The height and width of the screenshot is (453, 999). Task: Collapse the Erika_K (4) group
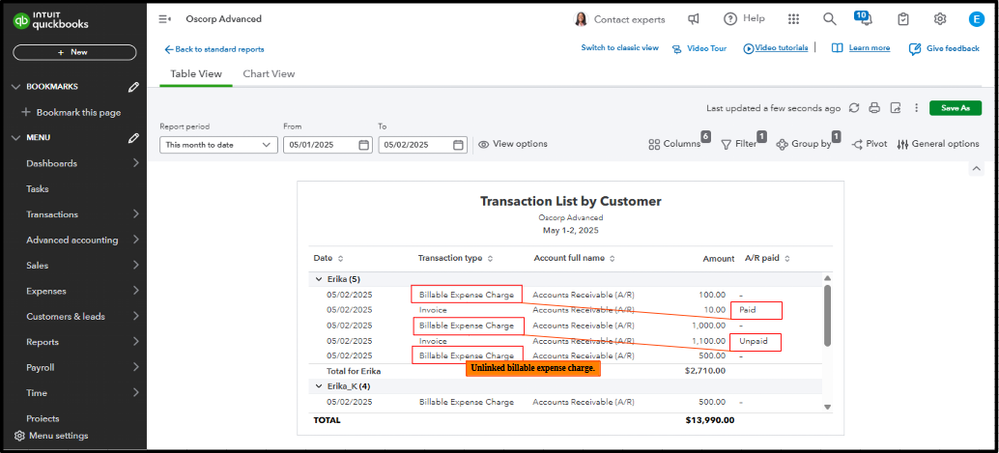pyautogui.click(x=318, y=386)
